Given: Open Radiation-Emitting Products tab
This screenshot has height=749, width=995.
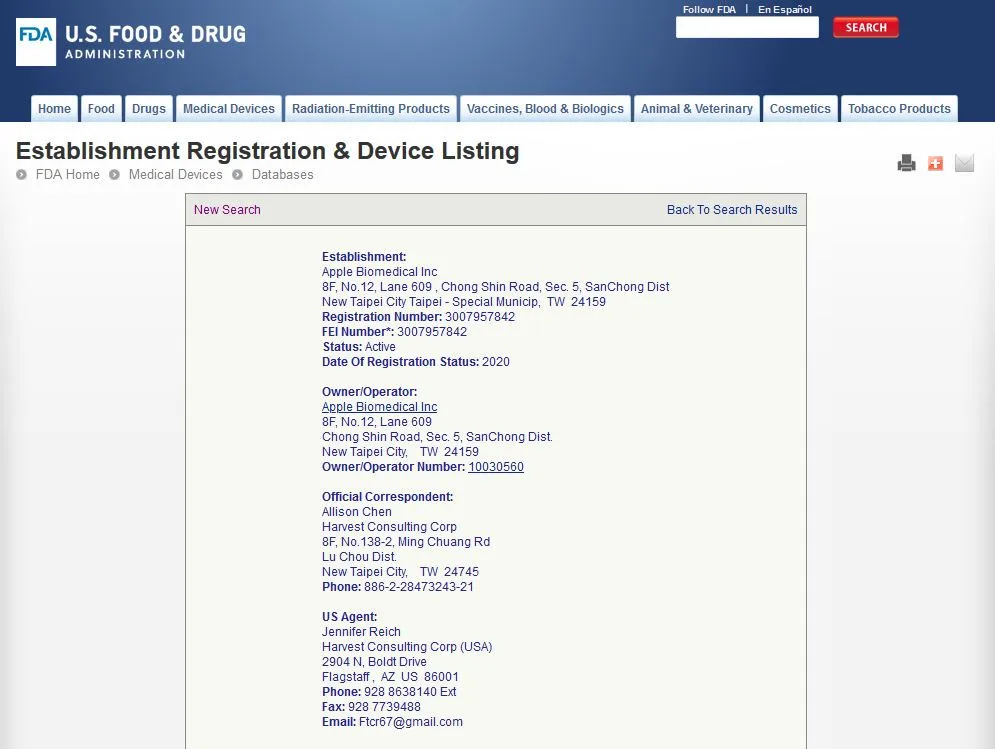Looking at the screenshot, I should tap(371, 109).
